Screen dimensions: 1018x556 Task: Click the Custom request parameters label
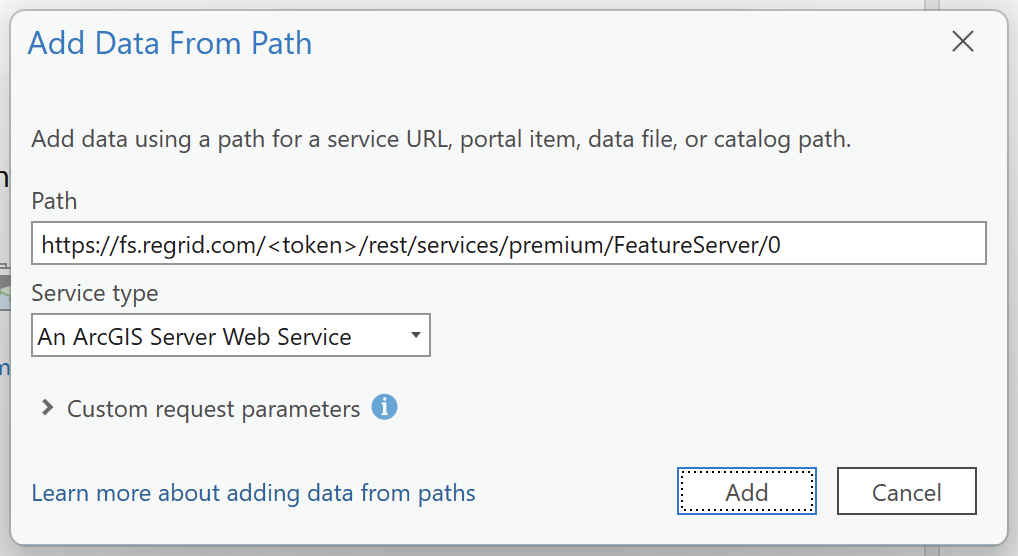tap(214, 409)
